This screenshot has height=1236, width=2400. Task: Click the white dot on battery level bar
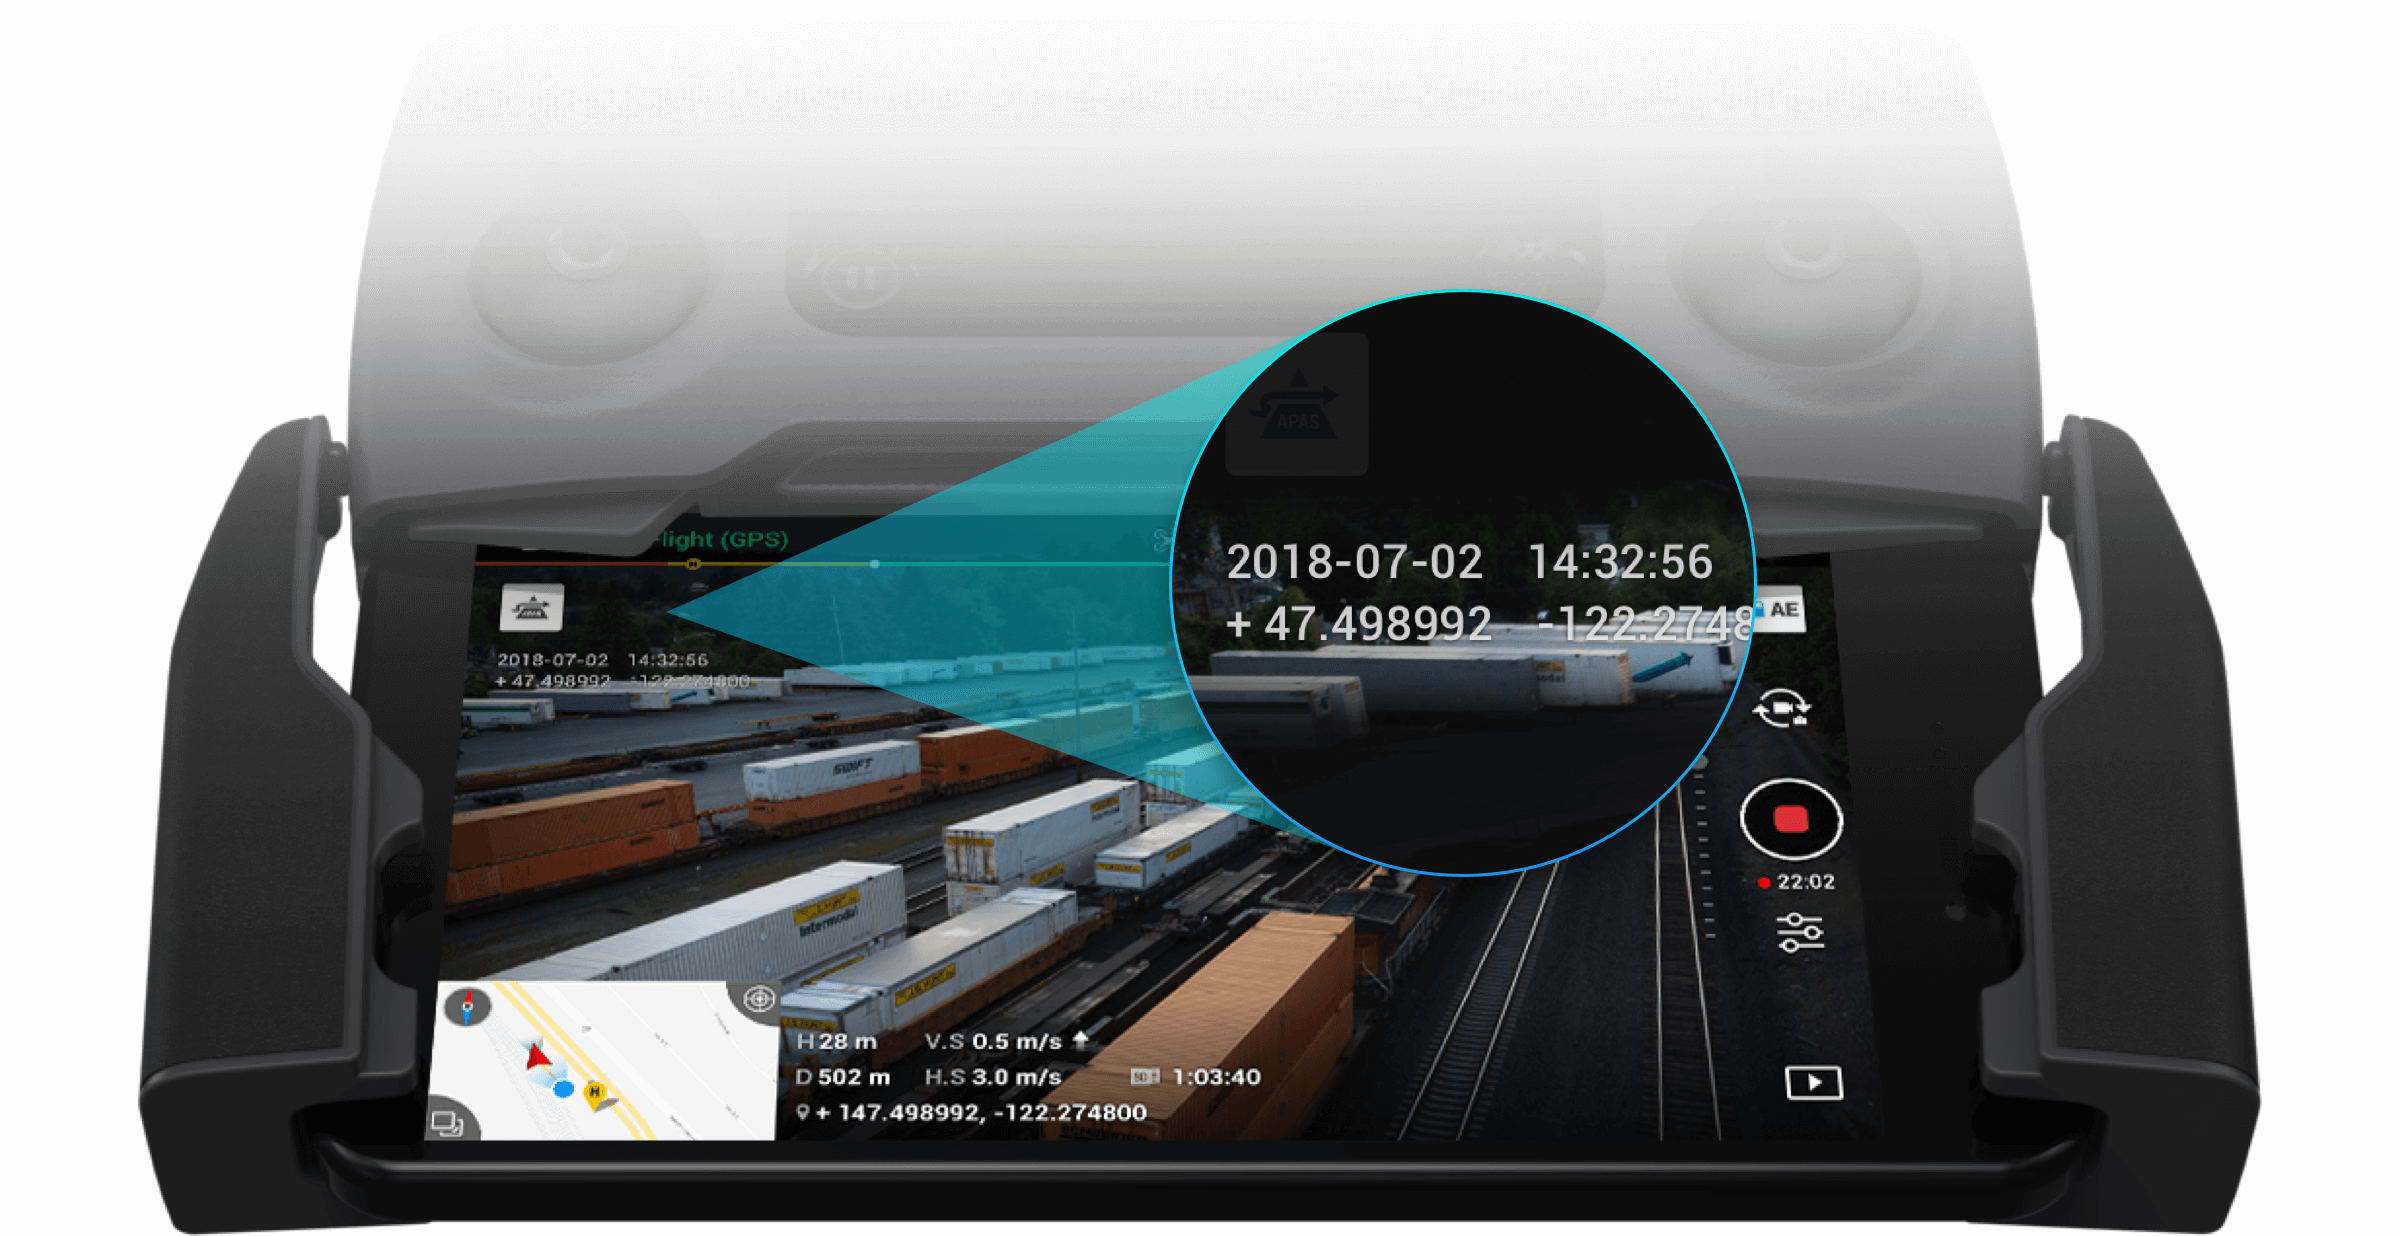[875, 564]
